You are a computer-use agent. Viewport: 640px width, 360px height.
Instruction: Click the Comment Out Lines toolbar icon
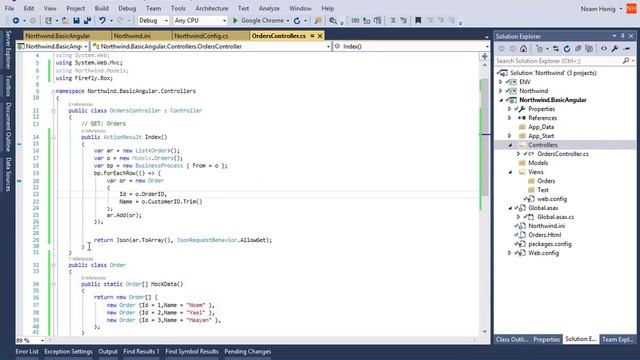coord(392,20)
